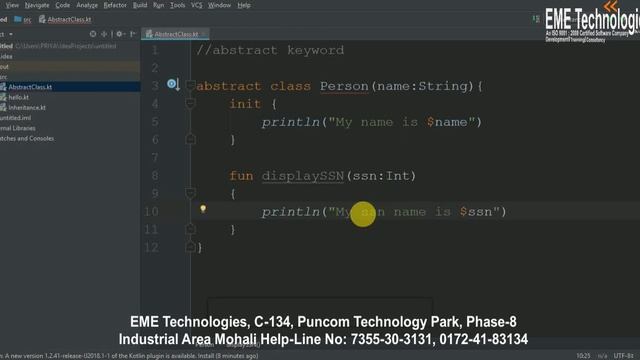The width and height of the screenshot is (640, 360).
Task: Open the VCS menu
Action: click(196, 5)
